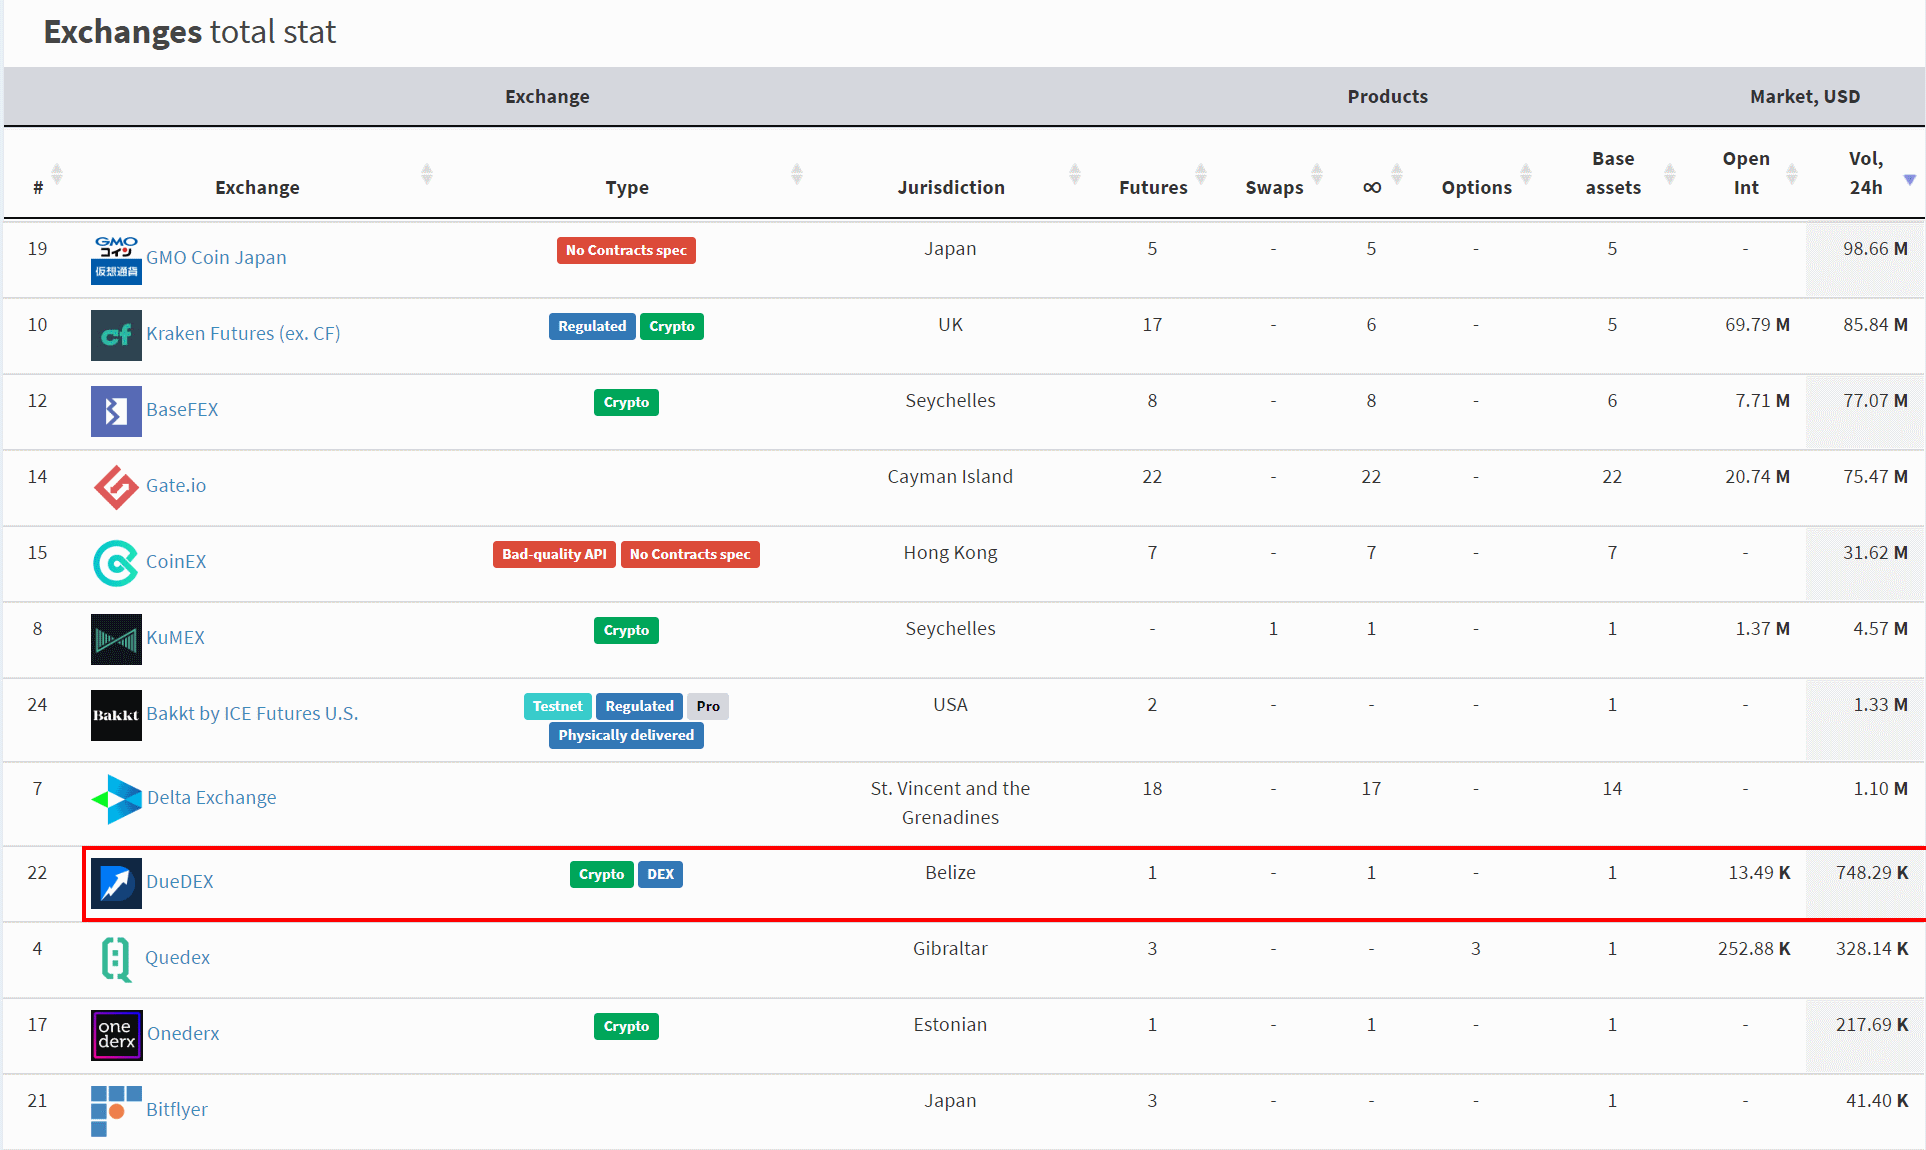Sort by Swaps column arrows
Screen dimensions: 1926x1150
tap(1317, 174)
